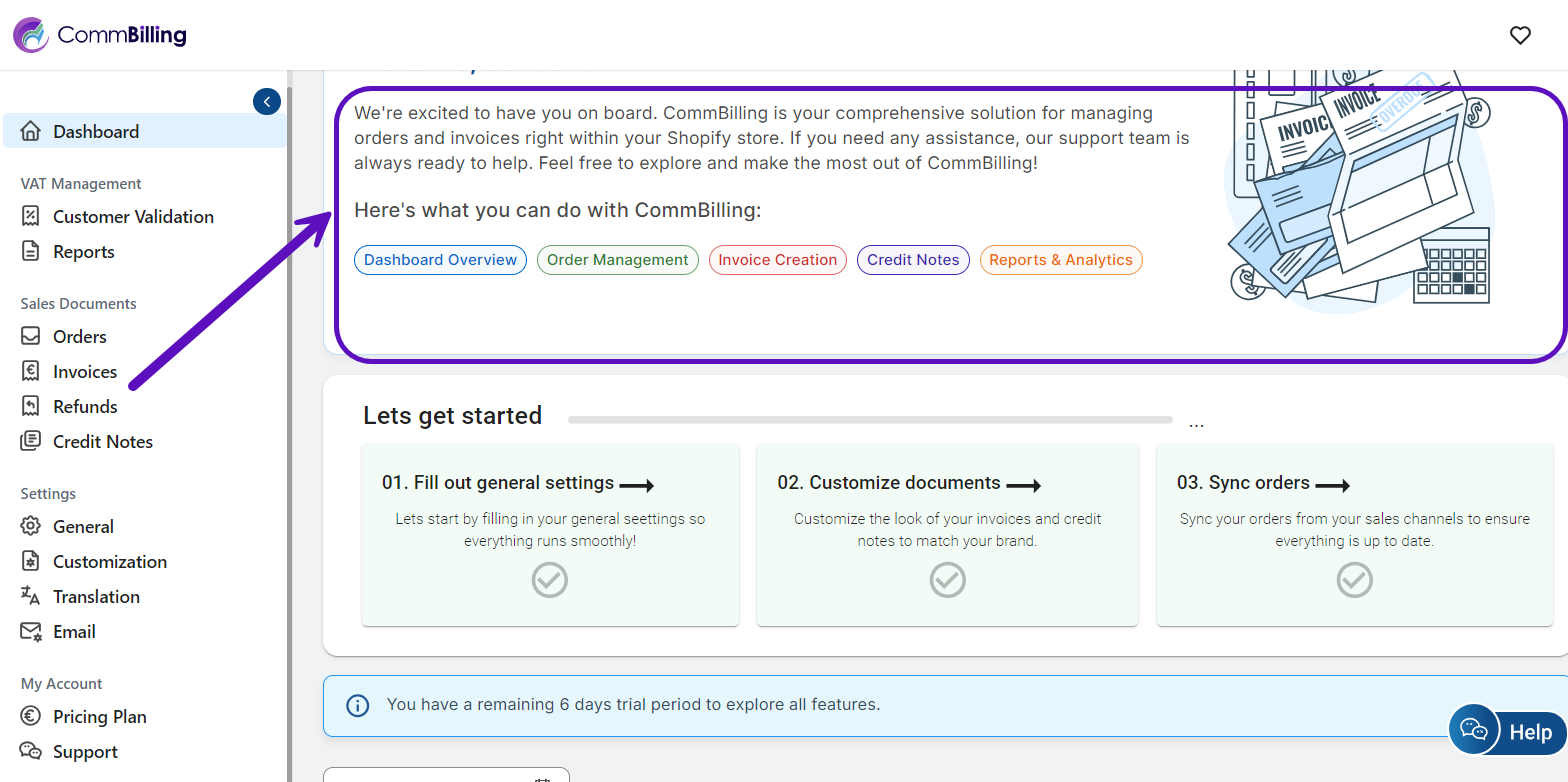Open the Support page
1568x782 pixels.
pos(85,751)
